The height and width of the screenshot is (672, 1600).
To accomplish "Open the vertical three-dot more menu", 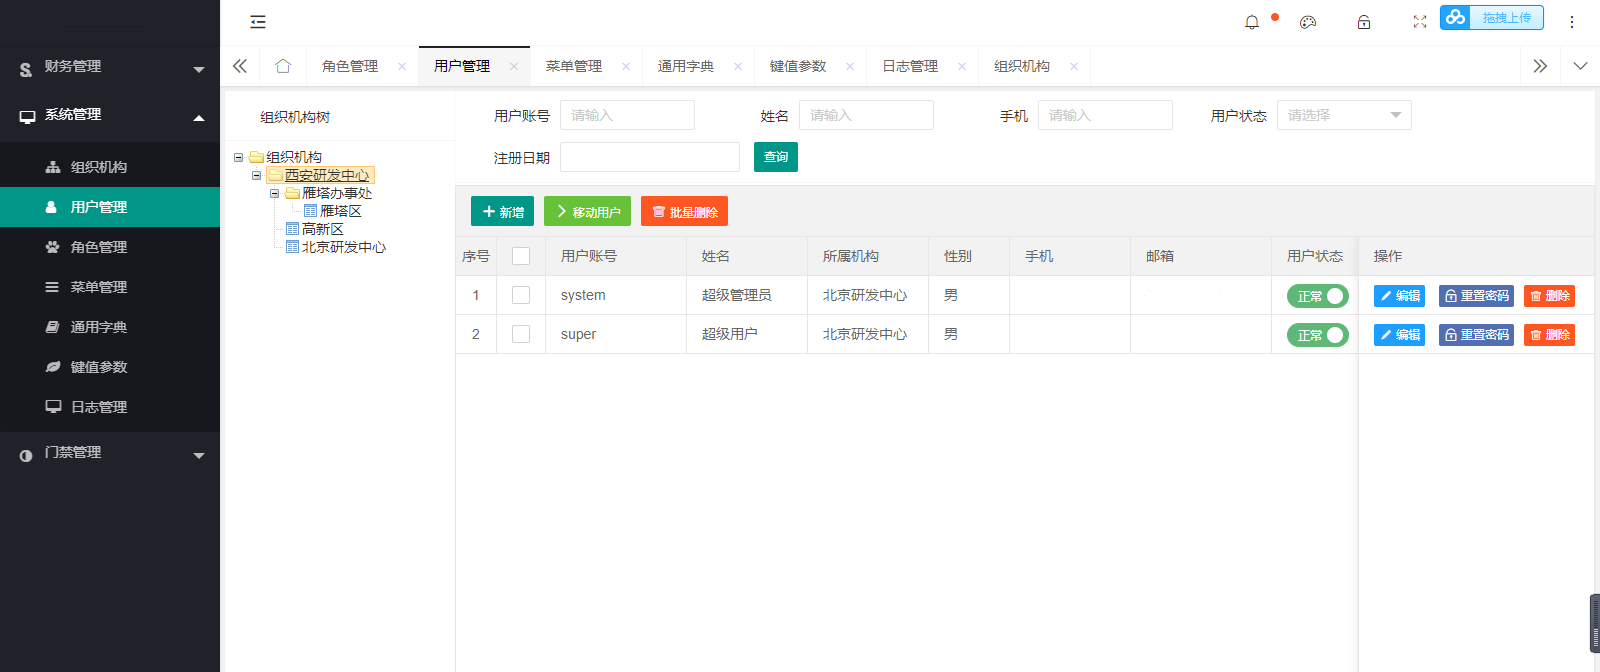I will tap(1572, 22).
